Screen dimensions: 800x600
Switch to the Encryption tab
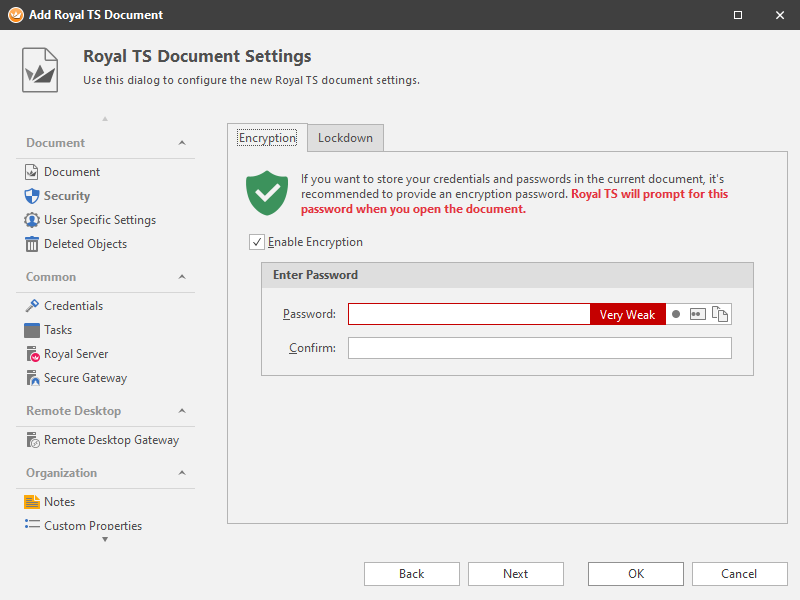pyautogui.click(x=267, y=138)
